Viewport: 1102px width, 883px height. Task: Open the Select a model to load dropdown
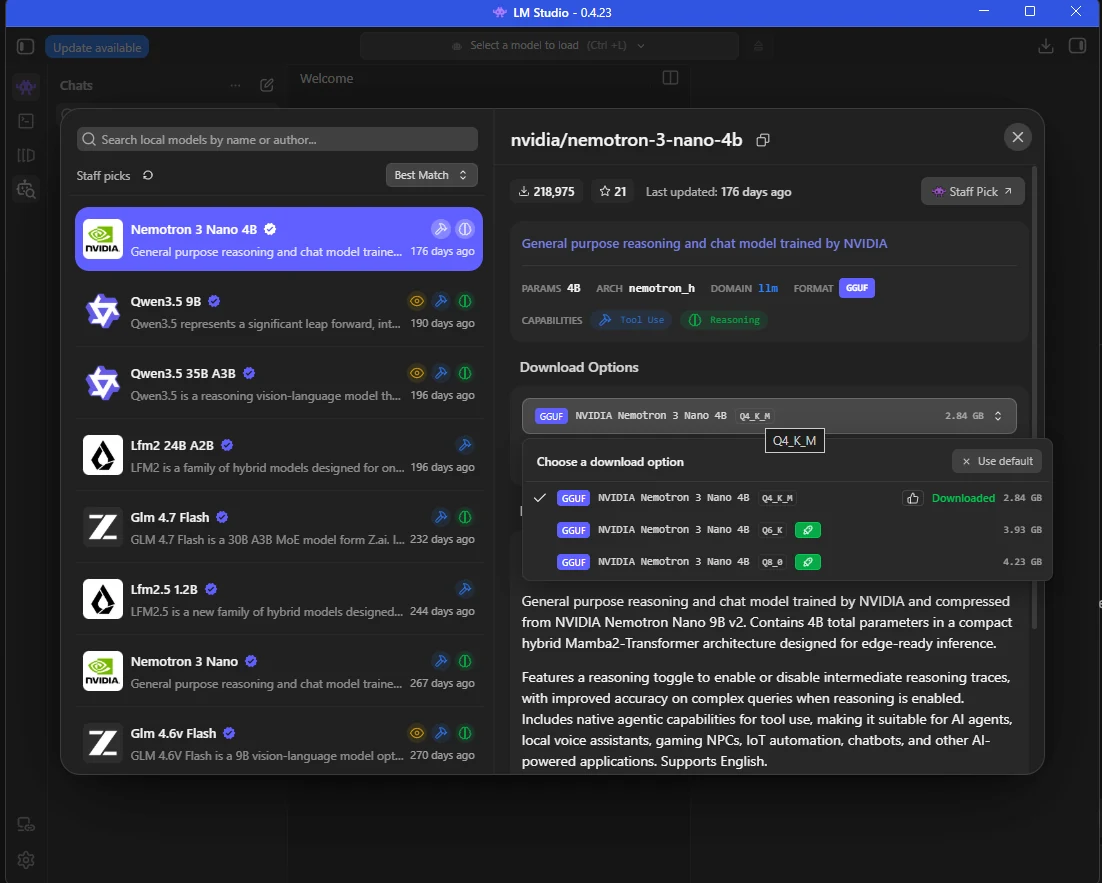(549, 46)
